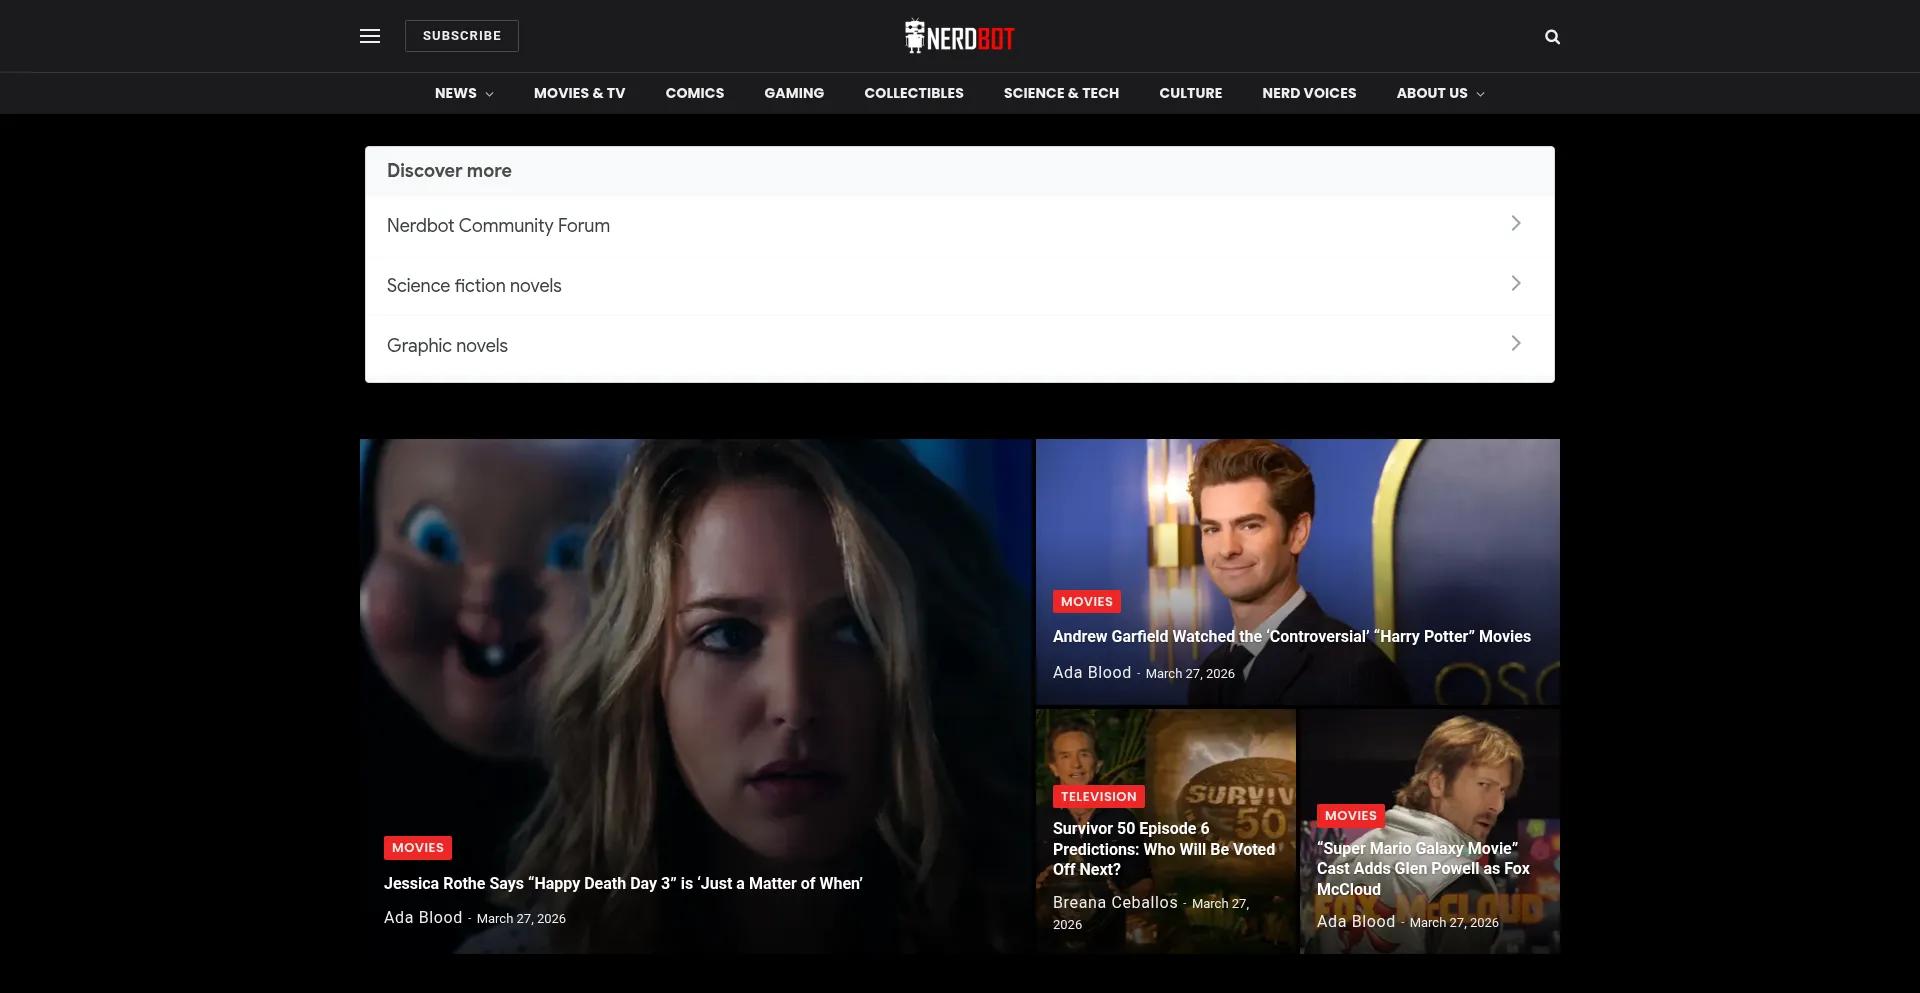The width and height of the screenshot is (1920, 993).
Task: Open the hamburger menu icon
Action: point(370,36)
